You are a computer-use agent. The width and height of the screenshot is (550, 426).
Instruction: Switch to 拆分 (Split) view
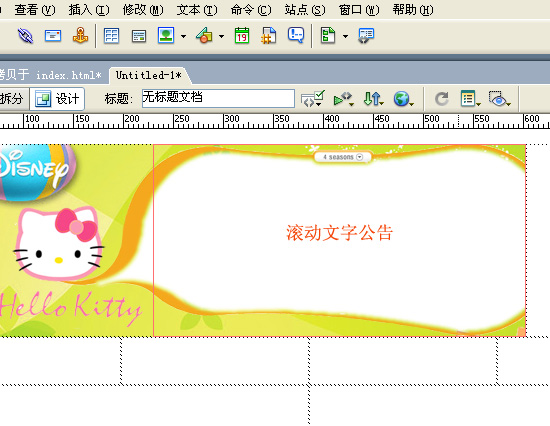coord(13,99)
